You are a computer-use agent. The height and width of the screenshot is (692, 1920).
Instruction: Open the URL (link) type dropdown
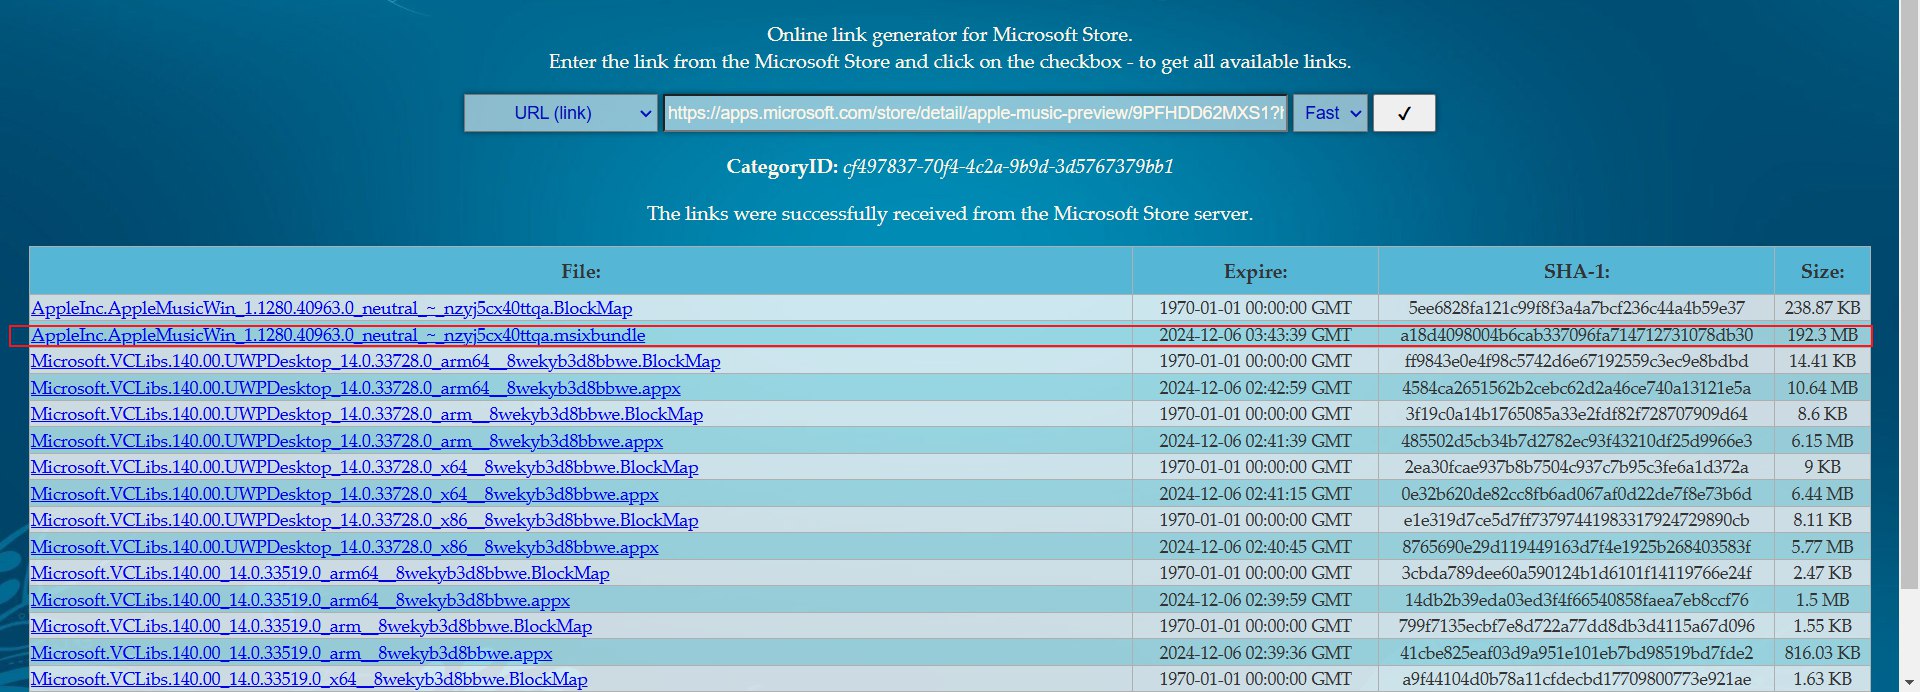[560, 113]
